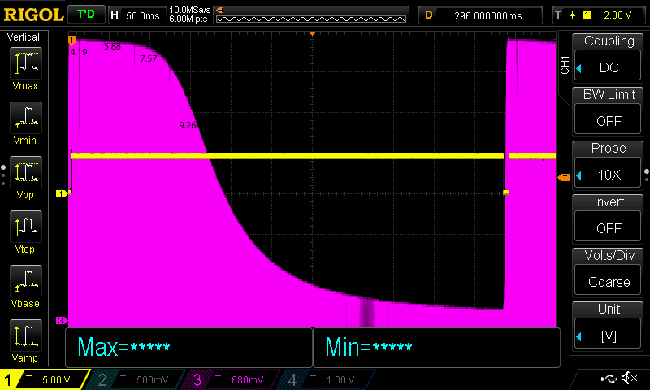This screenshot has height=390, width=650.
Task: Click the memory start marker at top-left of graticule
Action: click(x=72, y=40)
